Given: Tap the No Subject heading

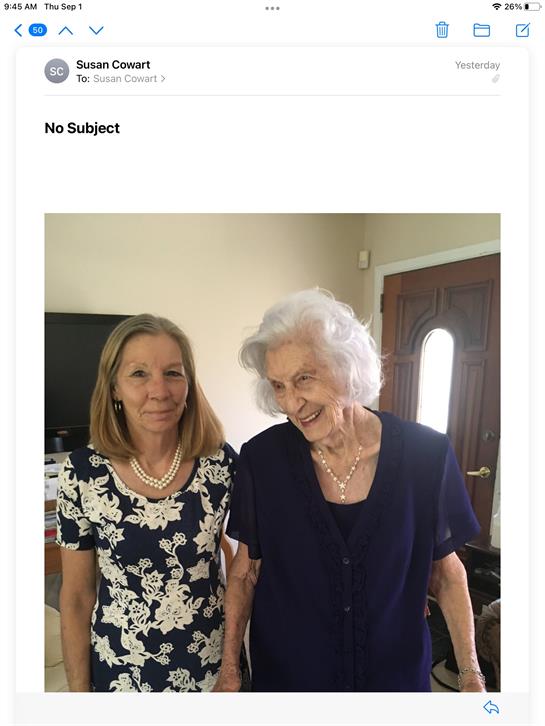Looking at the screenshot, I should pos(82,128).
